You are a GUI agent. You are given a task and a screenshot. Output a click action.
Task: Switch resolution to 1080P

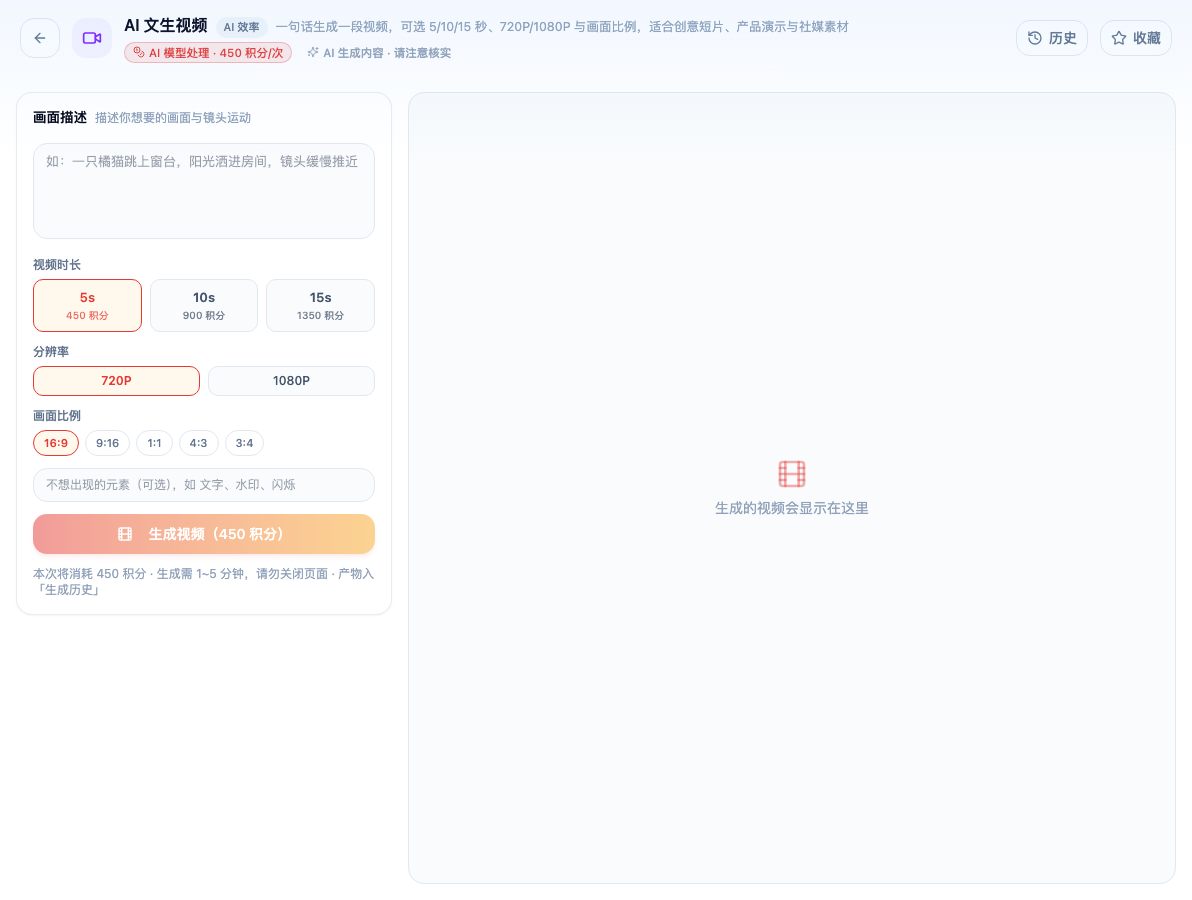click(291, 381)
